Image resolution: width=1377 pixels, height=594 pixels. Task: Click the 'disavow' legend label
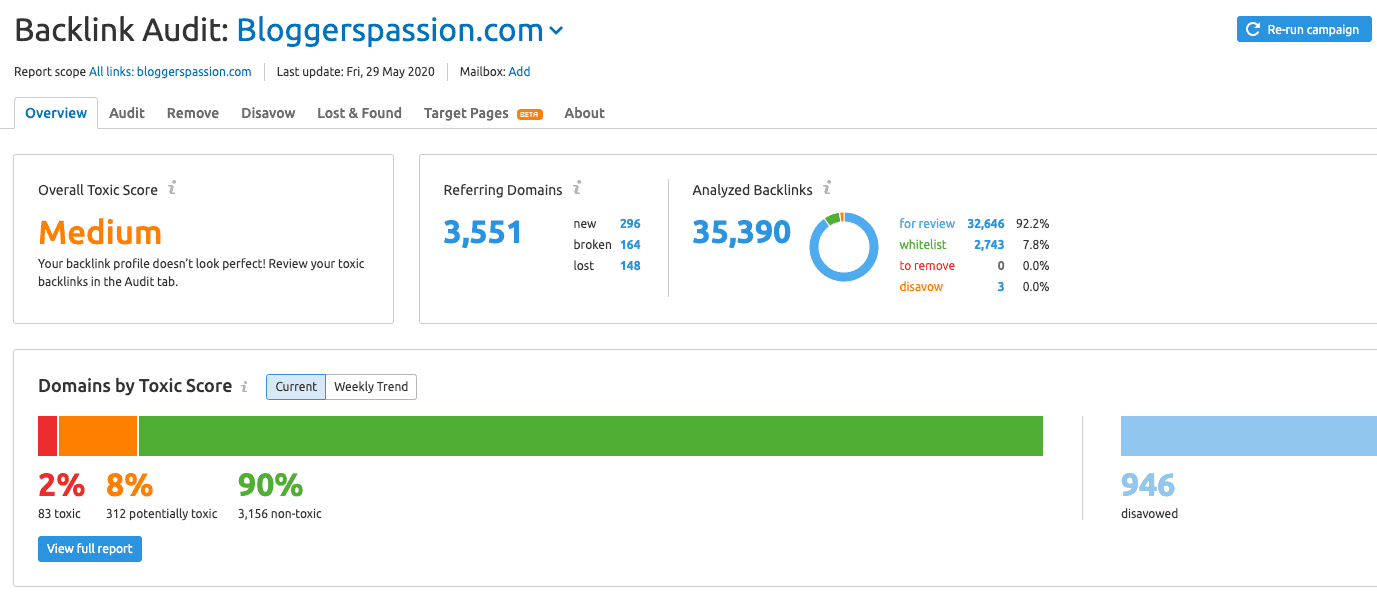pyautogui.click(x=921, y=287)
